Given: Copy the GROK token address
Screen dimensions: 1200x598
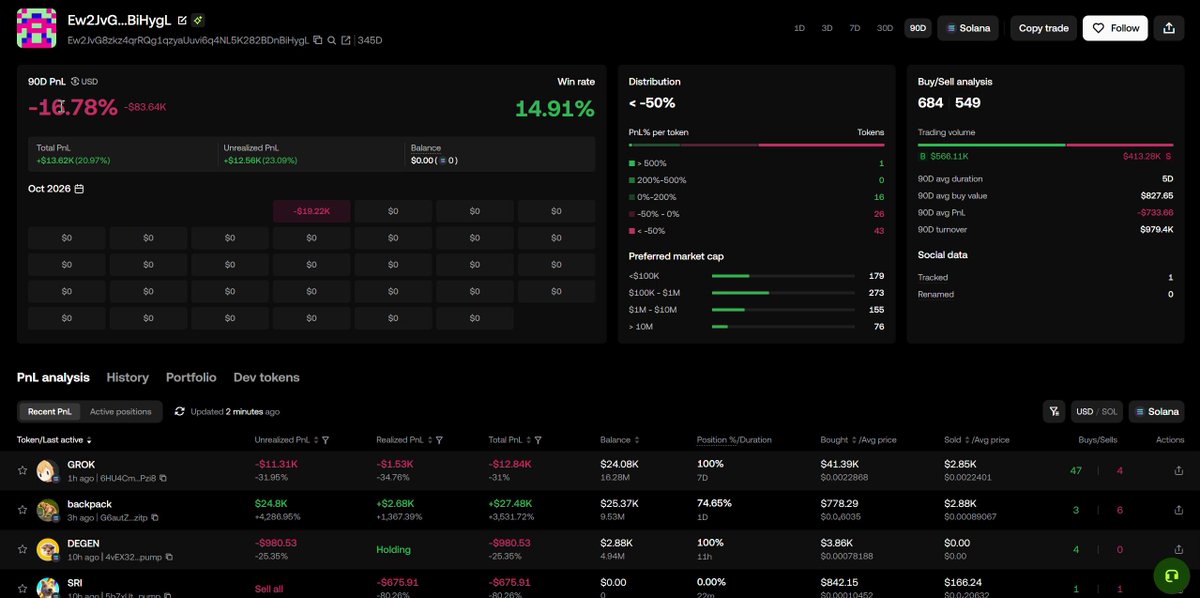Looking at the screenshot, I should (x=162, y=478).
